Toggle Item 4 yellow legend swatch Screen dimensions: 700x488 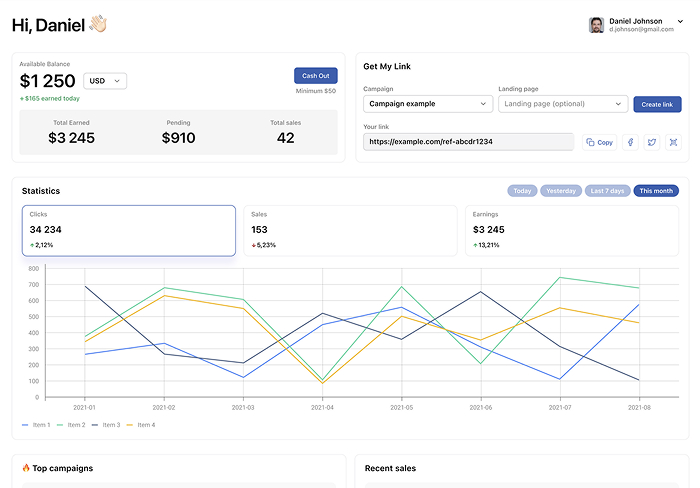click(130, 425)
